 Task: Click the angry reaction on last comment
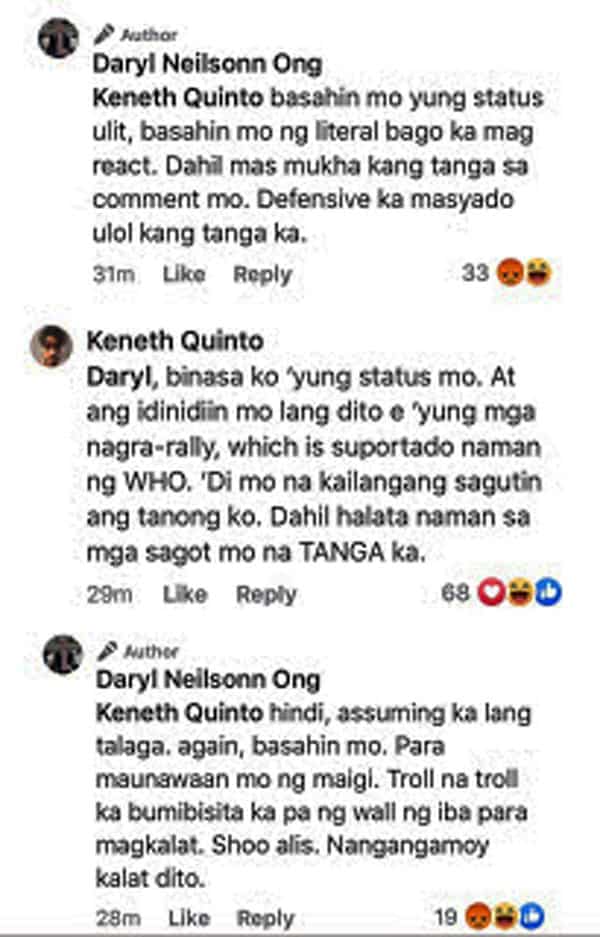point(479,916)
